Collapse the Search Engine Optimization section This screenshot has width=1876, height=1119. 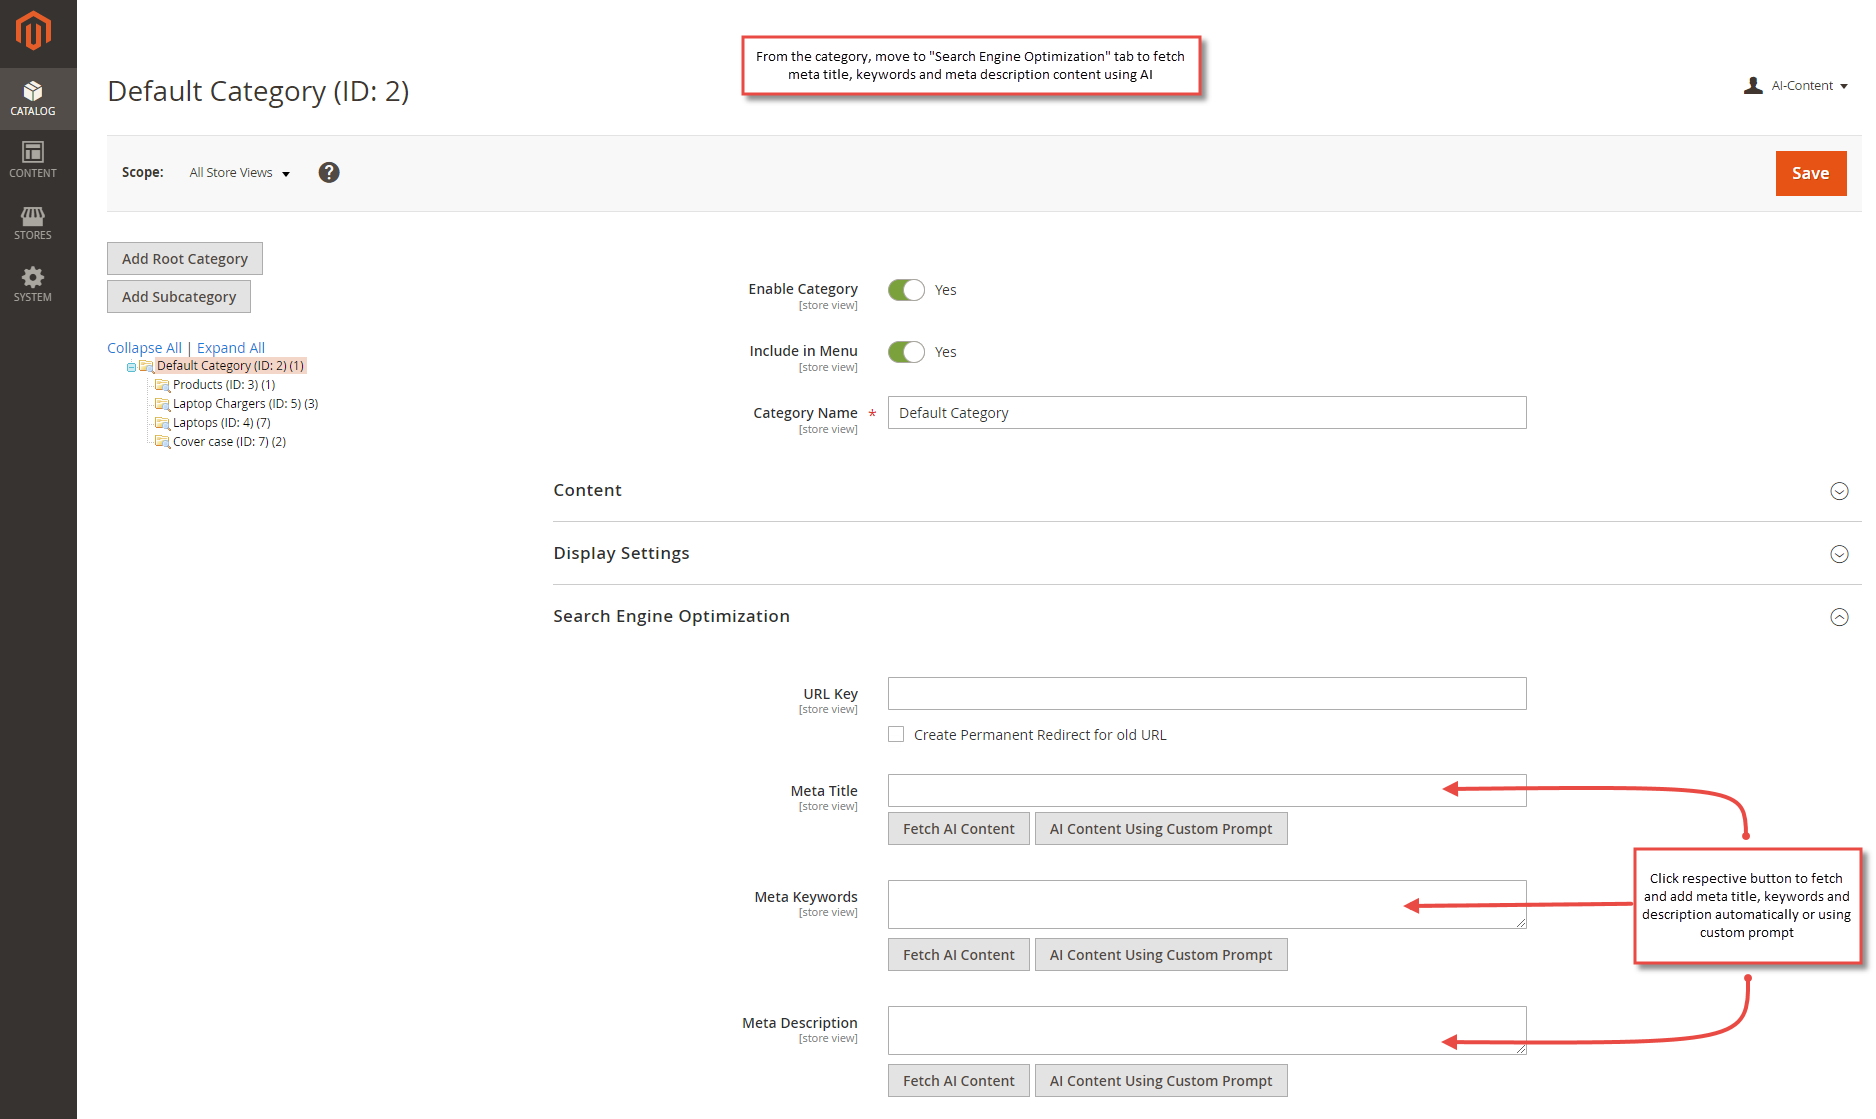coord(1839,617)
